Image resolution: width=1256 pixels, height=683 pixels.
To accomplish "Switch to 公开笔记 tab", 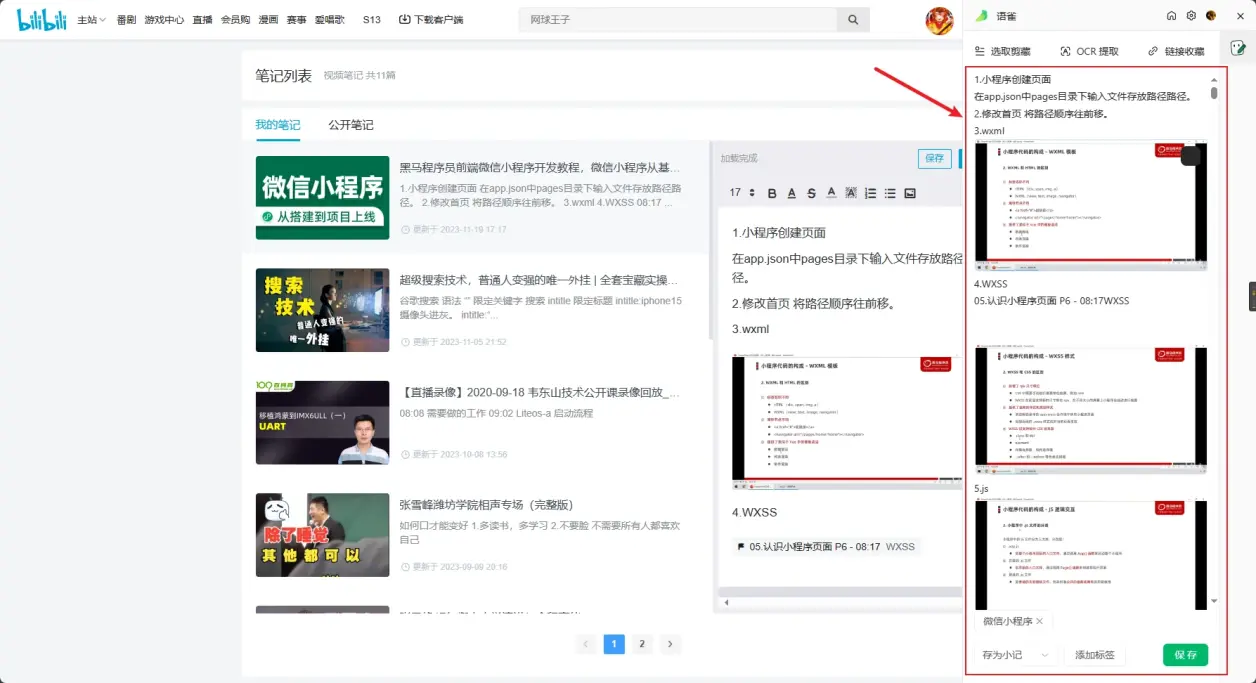I will 351,125.
